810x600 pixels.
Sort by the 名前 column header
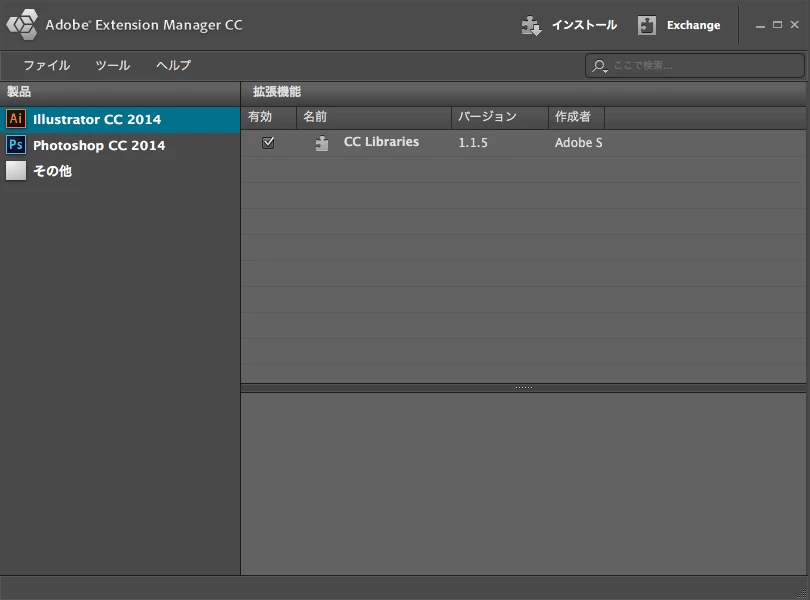click(374, 117)
